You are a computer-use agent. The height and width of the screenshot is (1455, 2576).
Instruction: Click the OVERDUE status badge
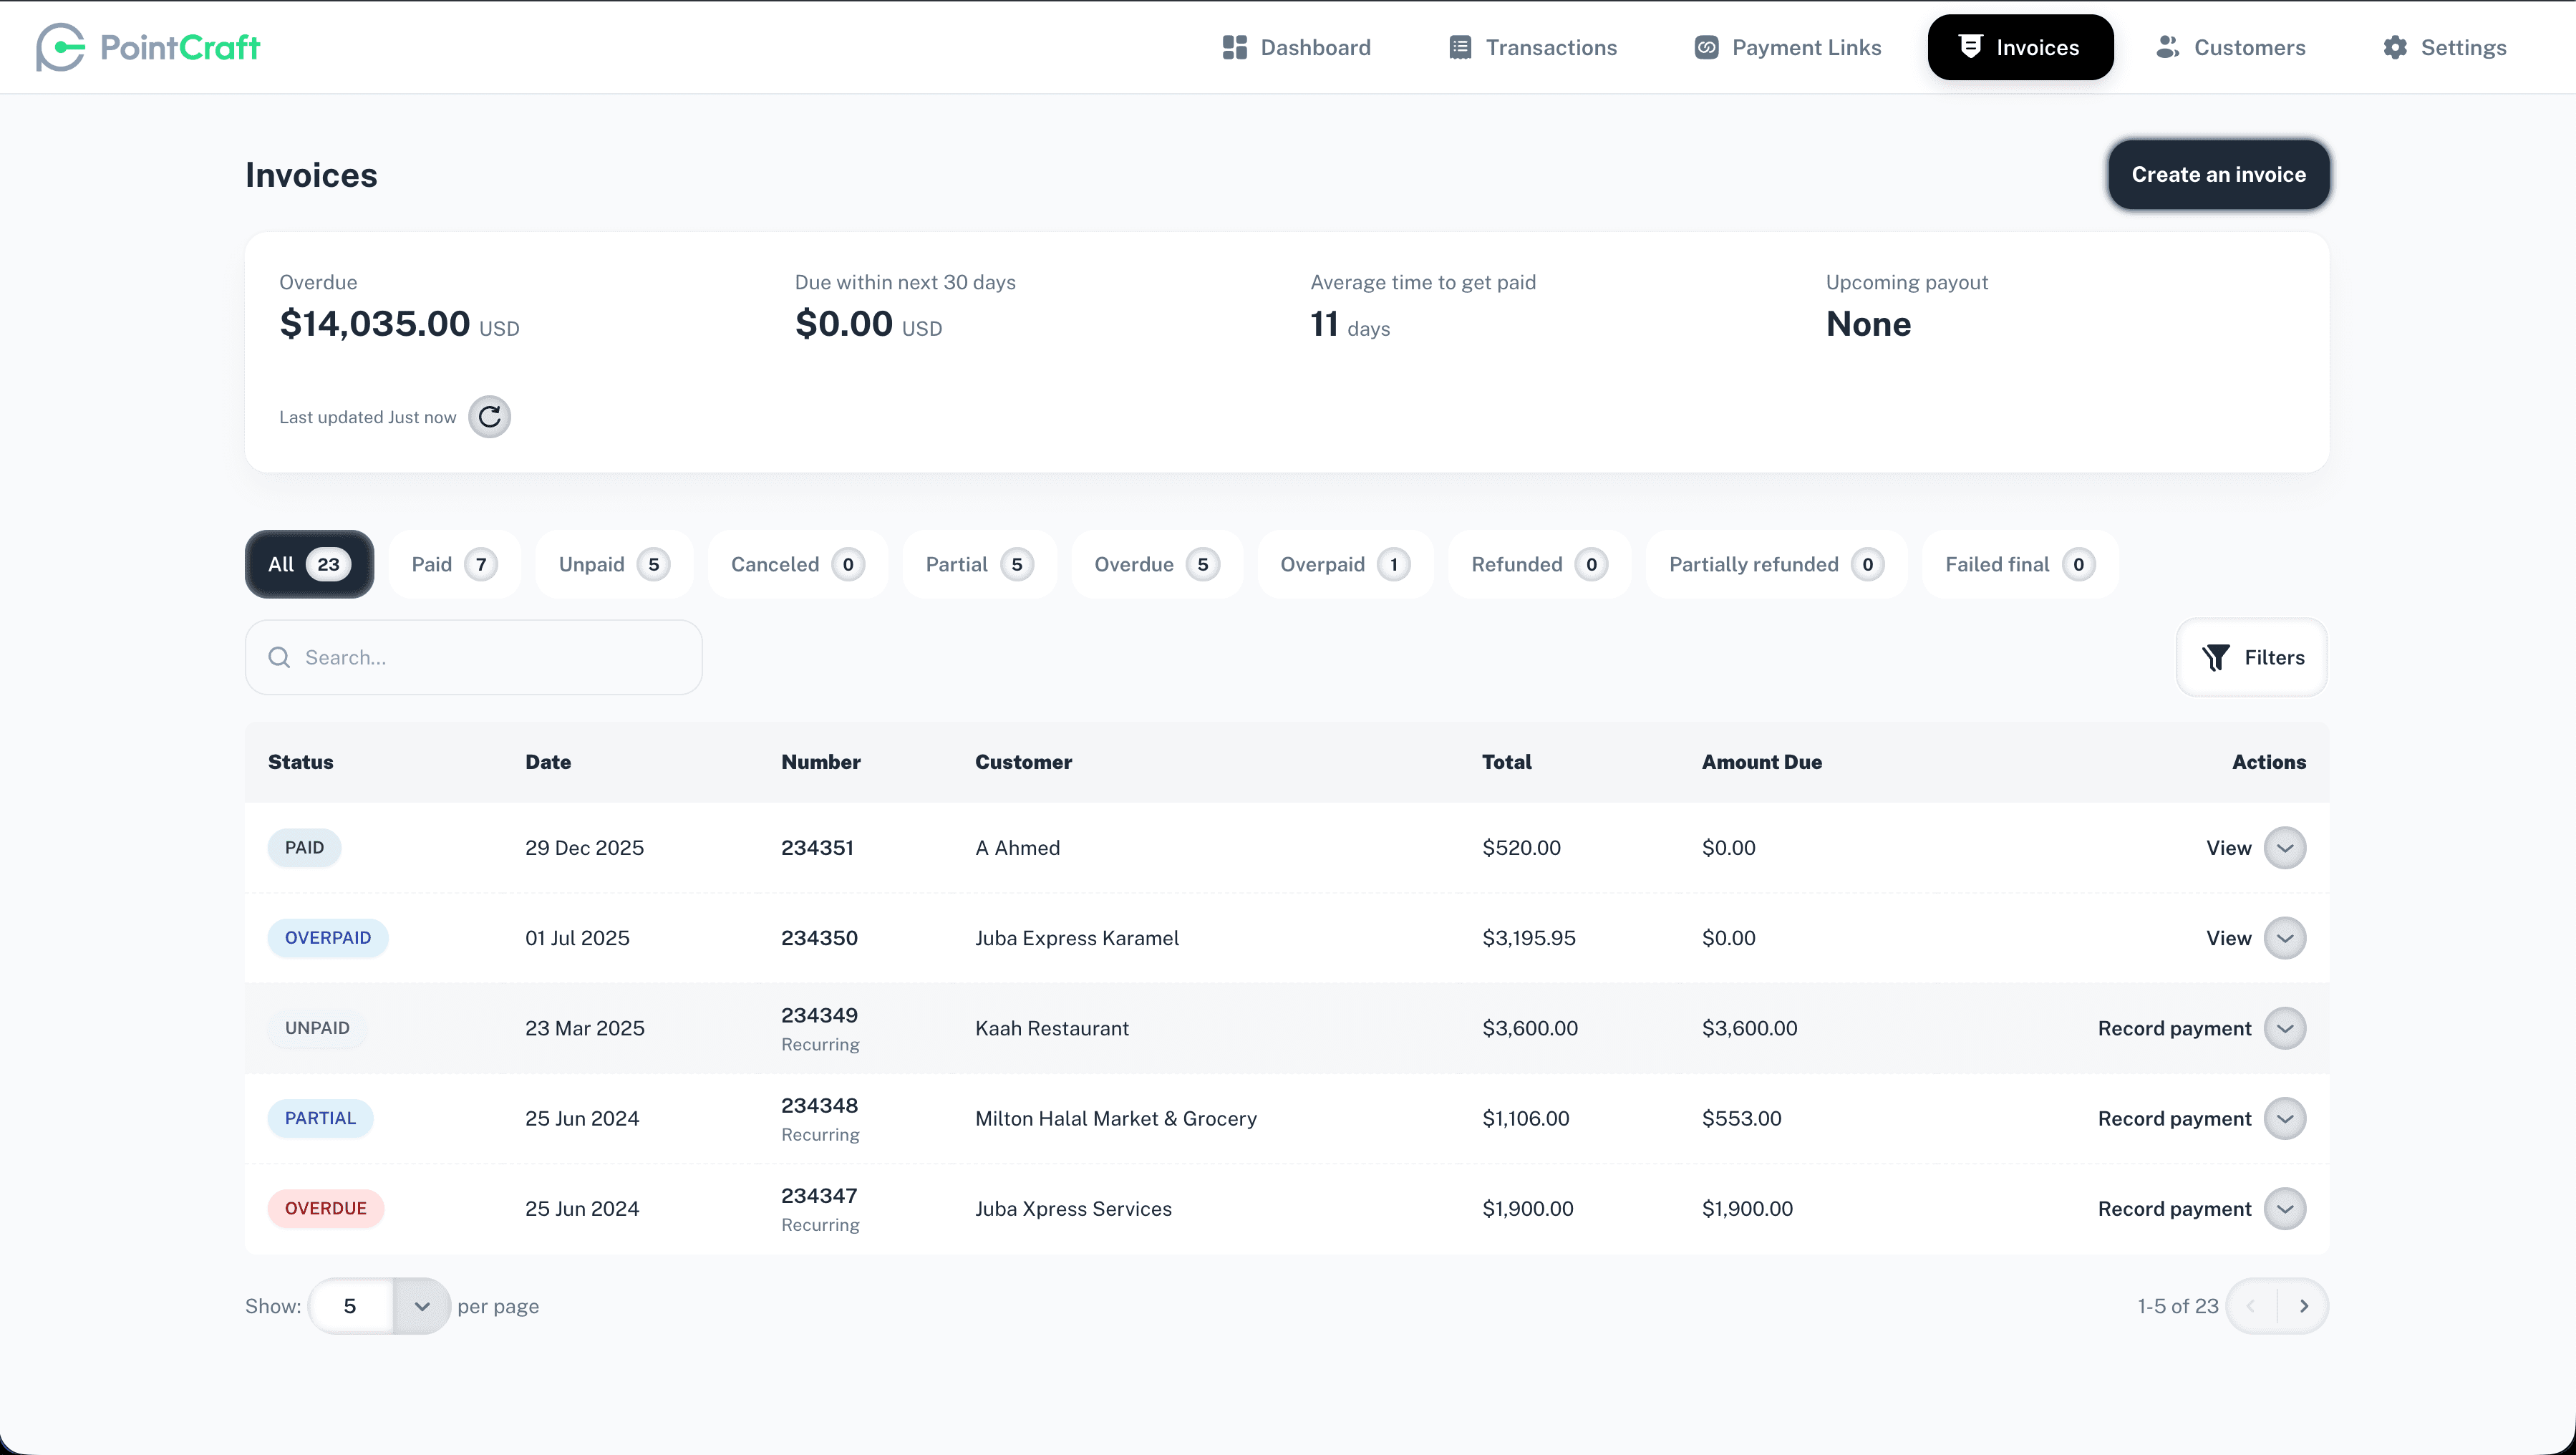325,1208
